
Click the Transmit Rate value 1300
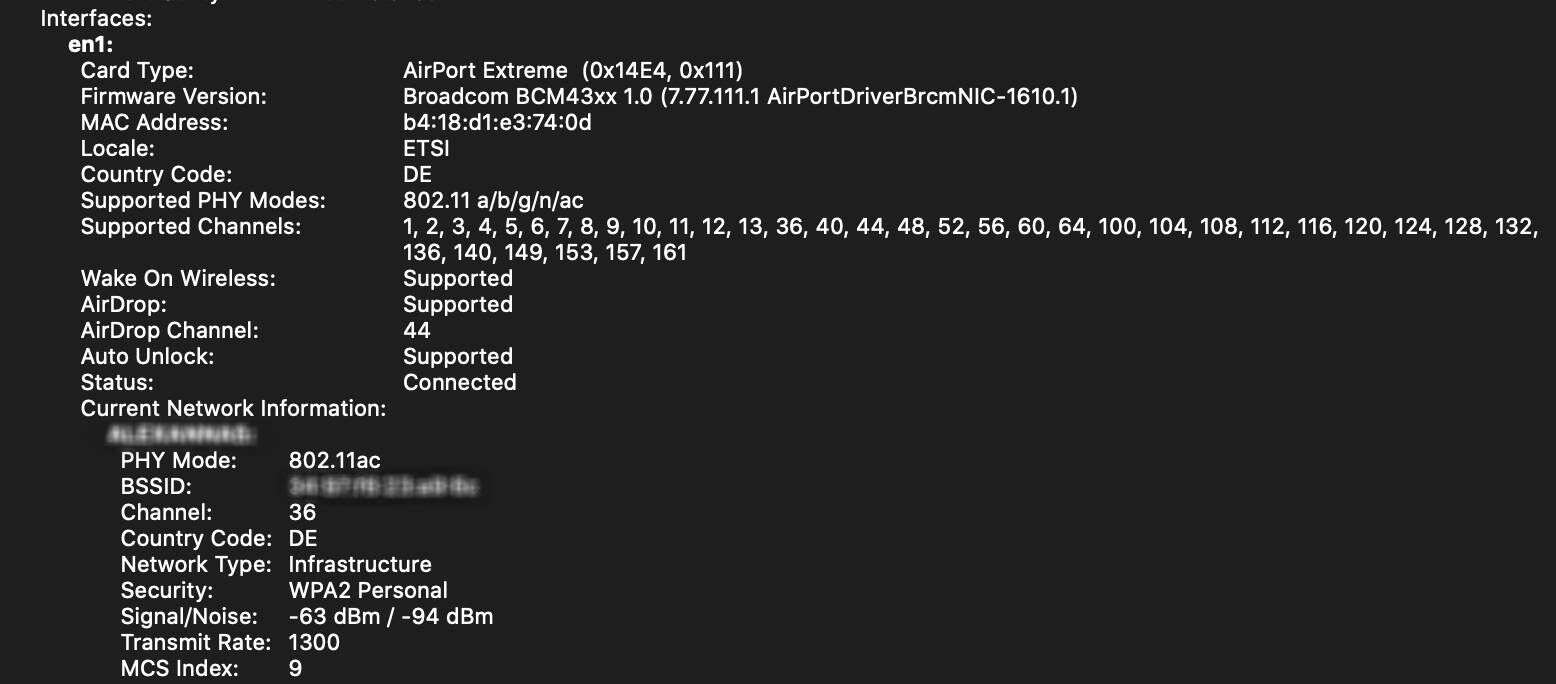tap(314, 643)
